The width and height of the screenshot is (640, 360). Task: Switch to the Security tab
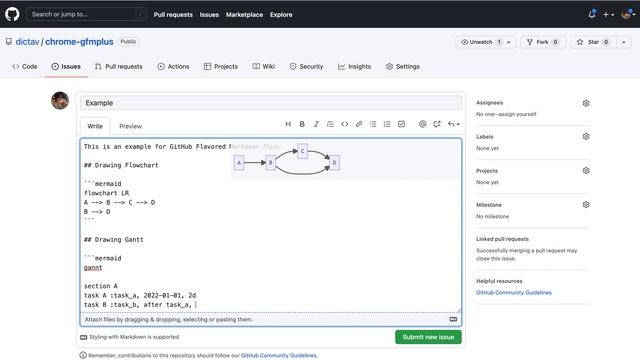coord(306,67)
